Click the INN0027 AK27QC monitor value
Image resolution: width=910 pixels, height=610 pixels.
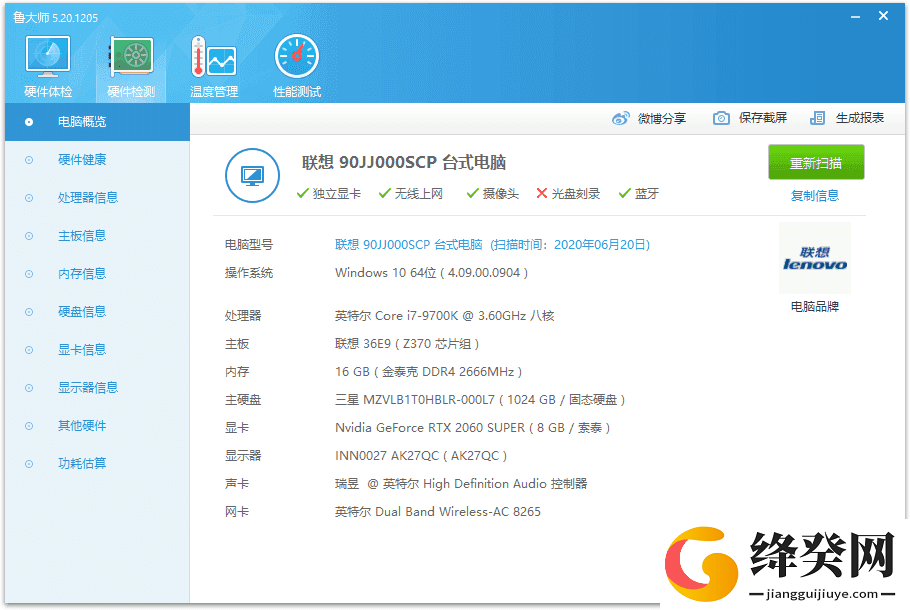tap(421, 456)
